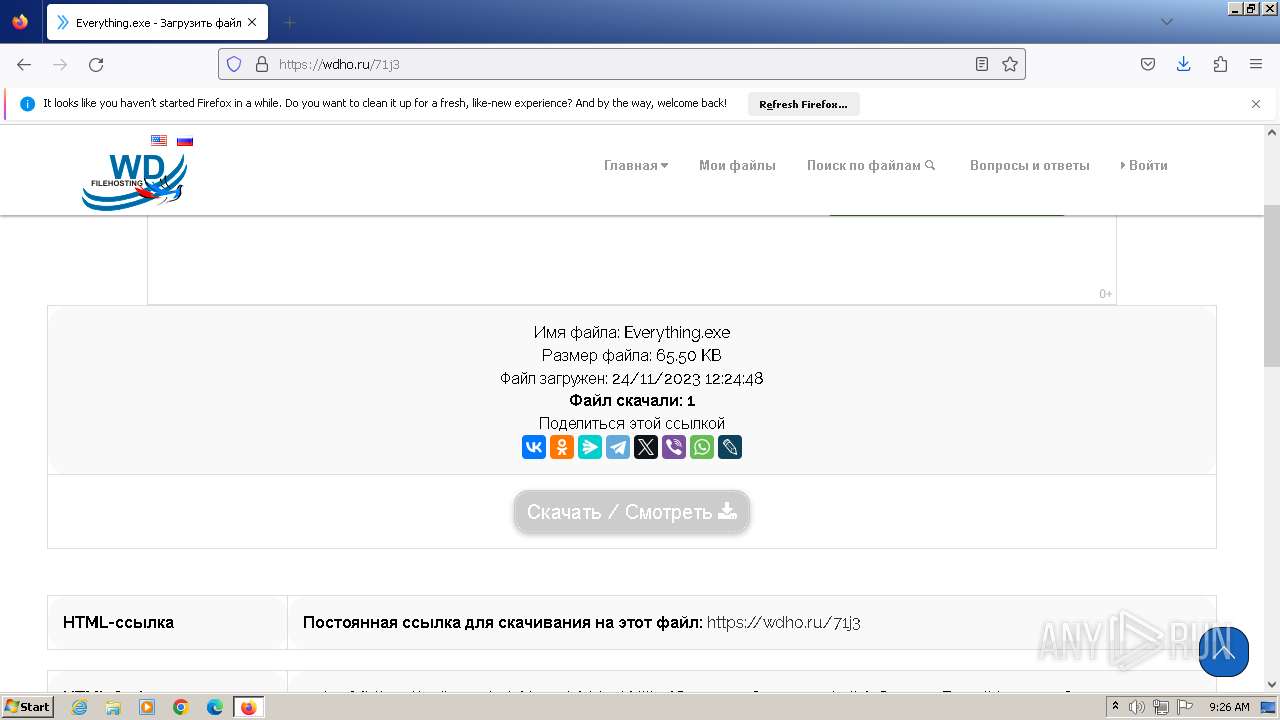Open media player from taskbar
This screenshot has width=1280, height=720.
[x=147, y=707]
